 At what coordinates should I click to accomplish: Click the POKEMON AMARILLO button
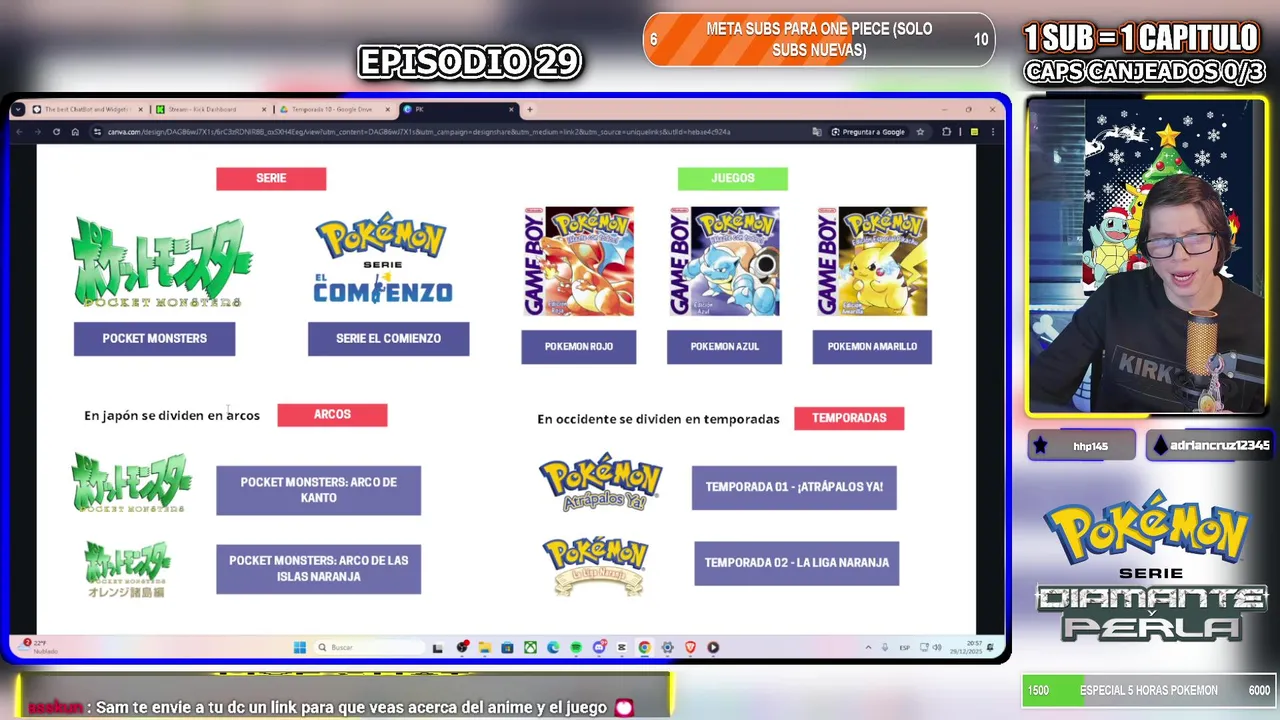pyautogui.click(x=872, y=346)
